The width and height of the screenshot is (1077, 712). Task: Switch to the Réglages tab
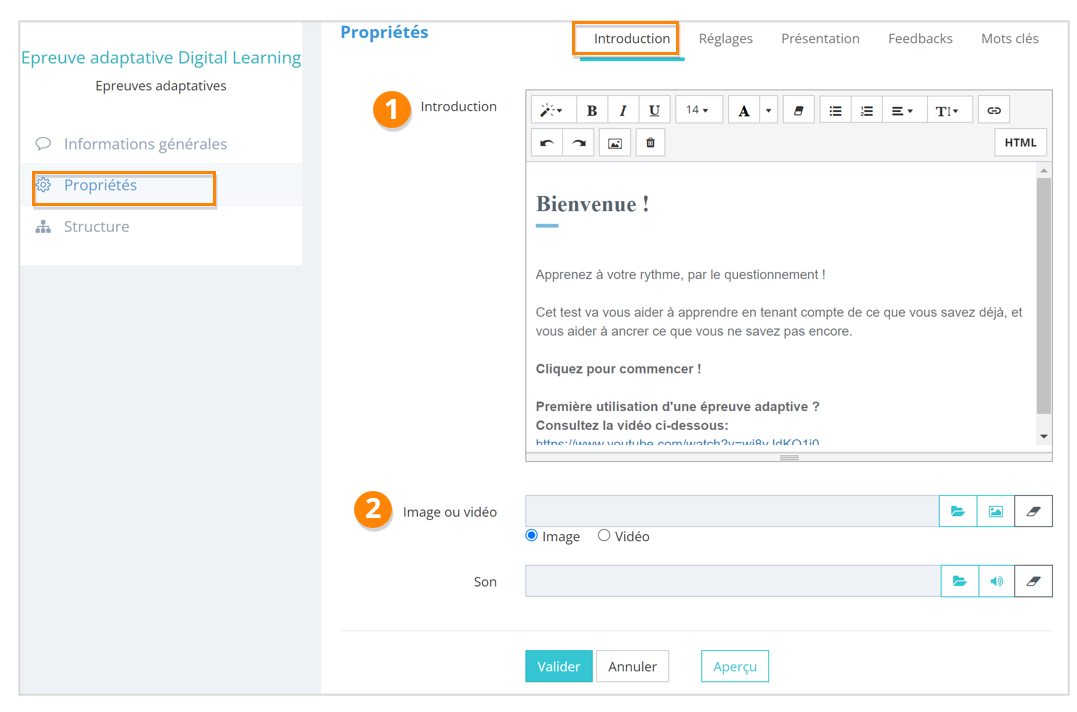coord(725,39)
